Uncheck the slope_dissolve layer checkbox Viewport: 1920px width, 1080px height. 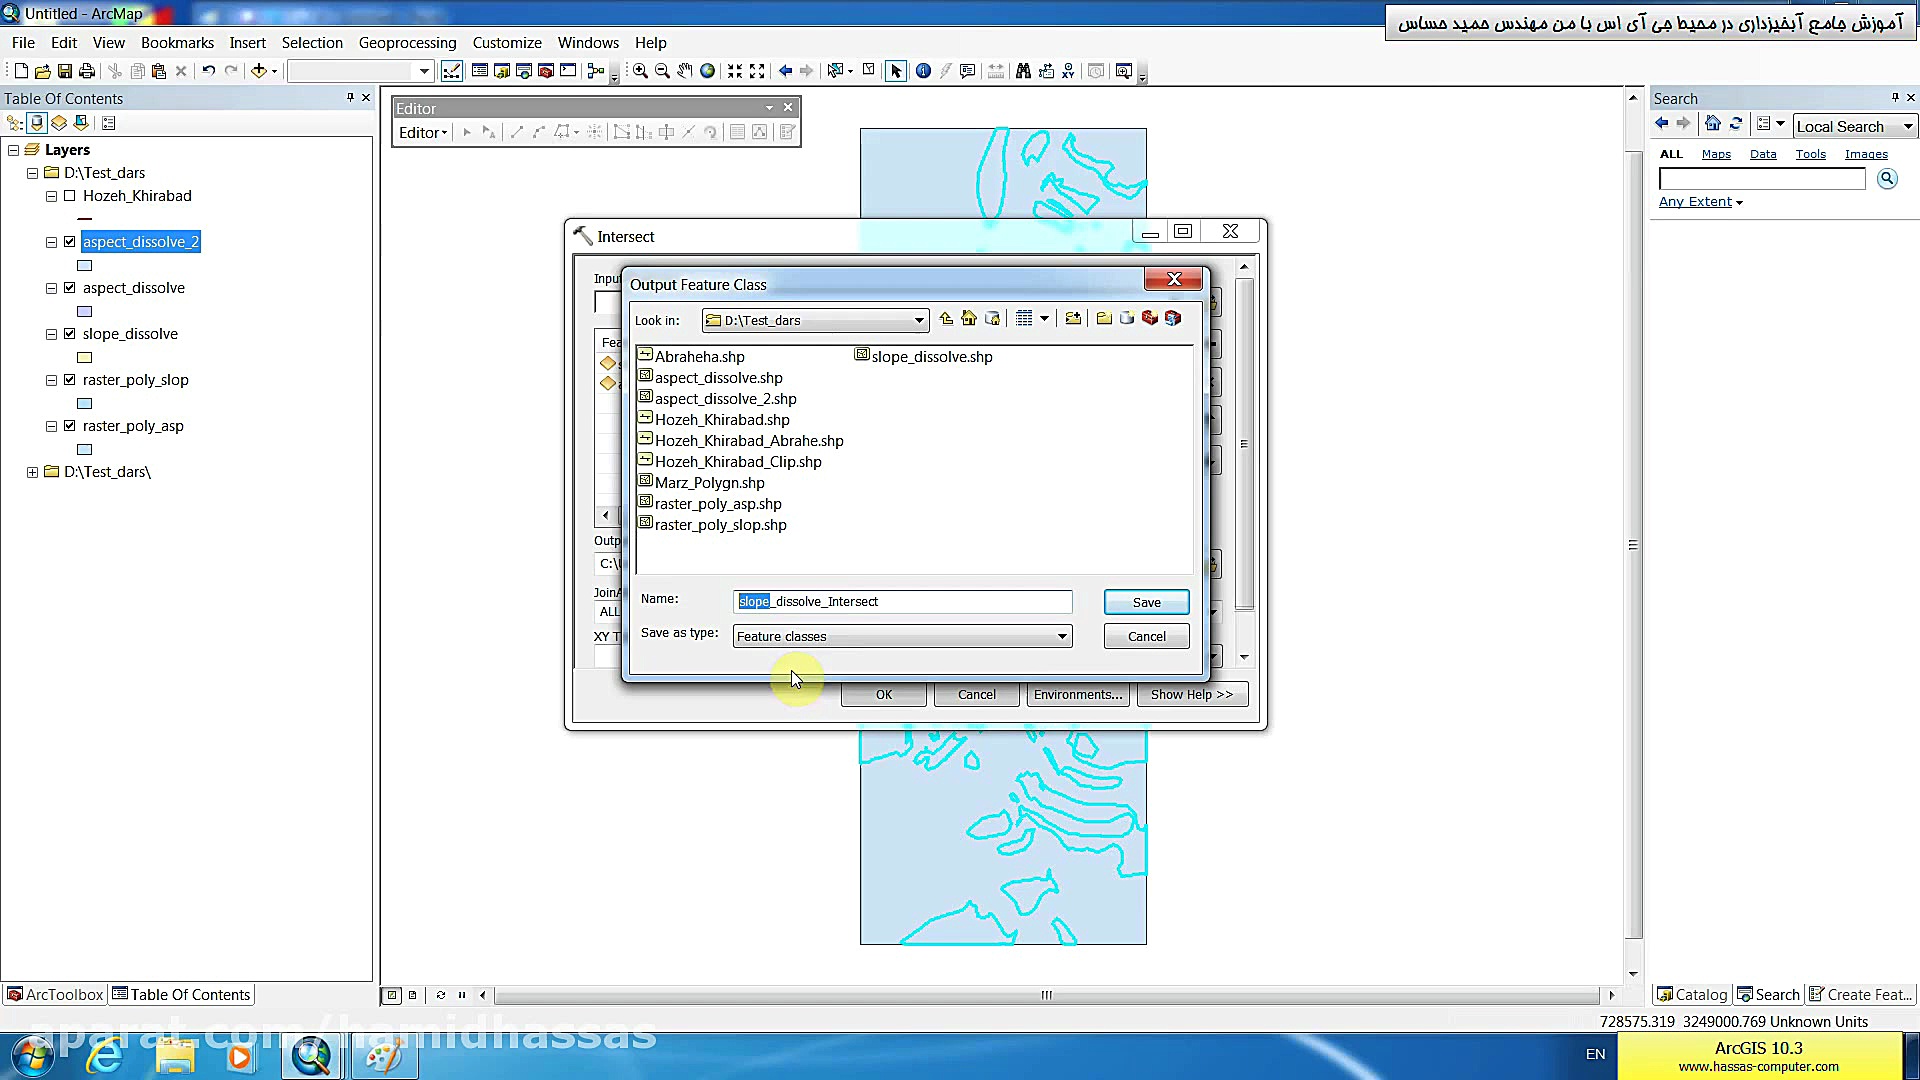coord(70,334)
